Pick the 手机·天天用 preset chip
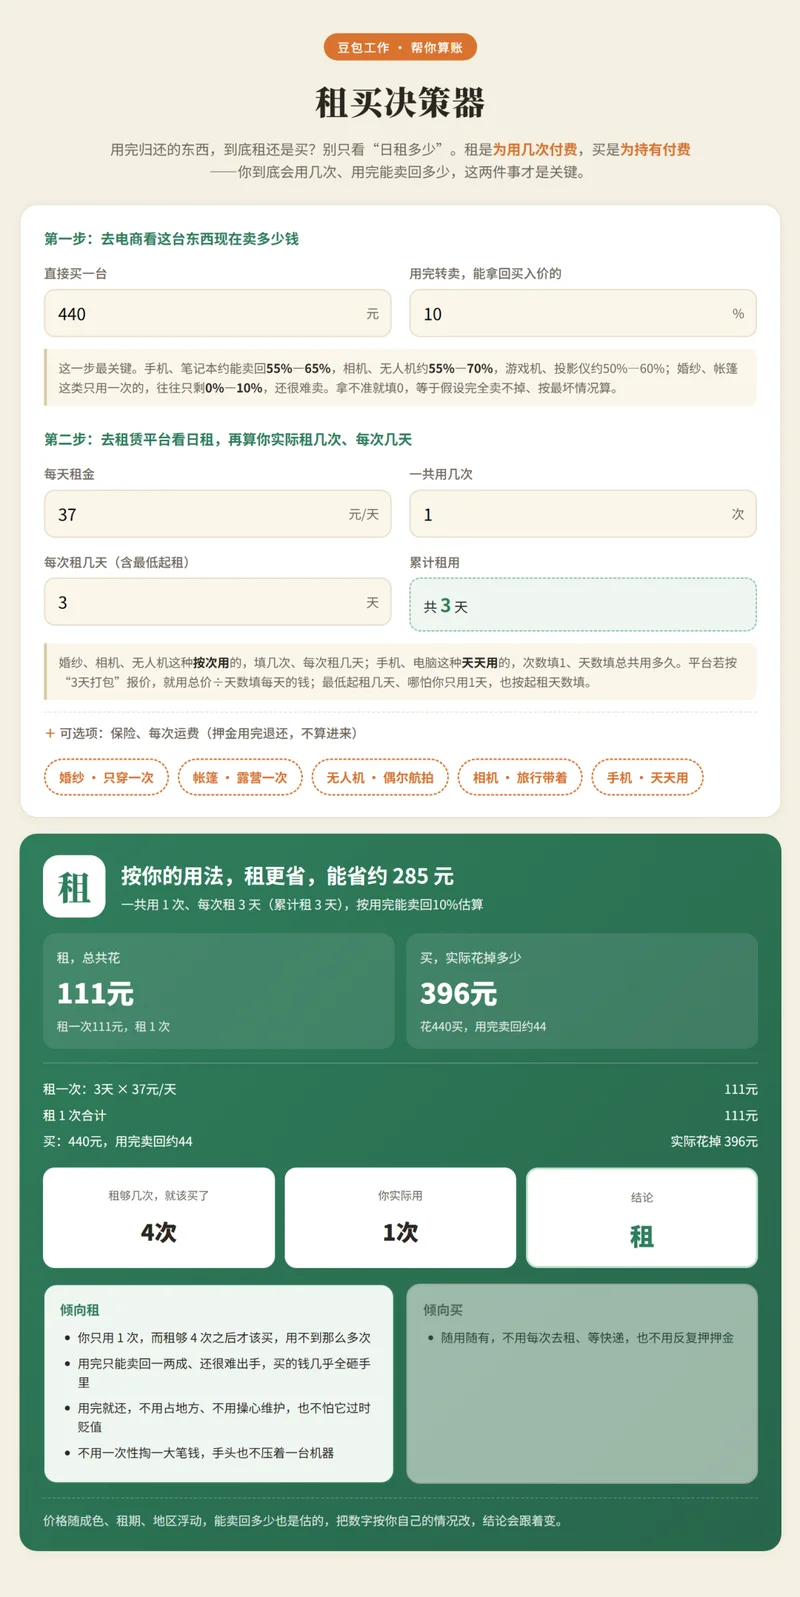The image size is (800, 1597). click(x=647, y=777)
